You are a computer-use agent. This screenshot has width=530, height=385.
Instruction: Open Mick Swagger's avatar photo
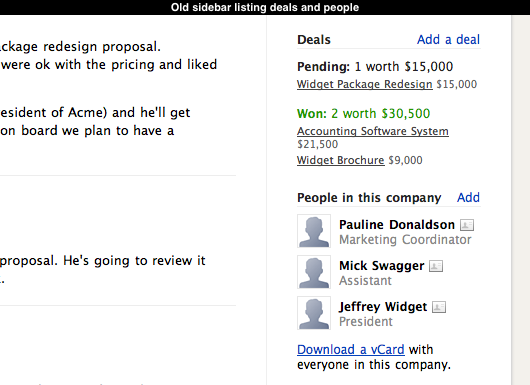(x=314, y=272)
